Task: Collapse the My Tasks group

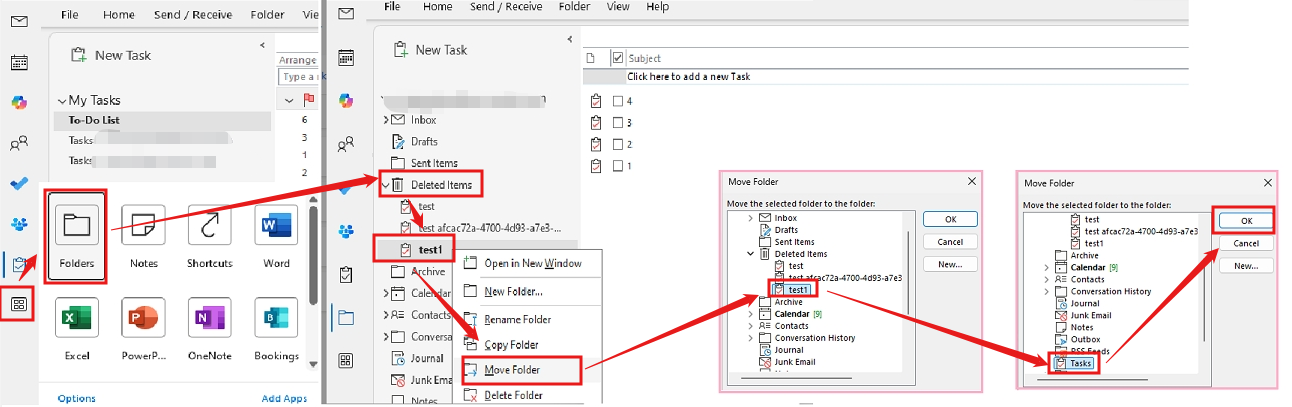Action: tap(61, 101)
